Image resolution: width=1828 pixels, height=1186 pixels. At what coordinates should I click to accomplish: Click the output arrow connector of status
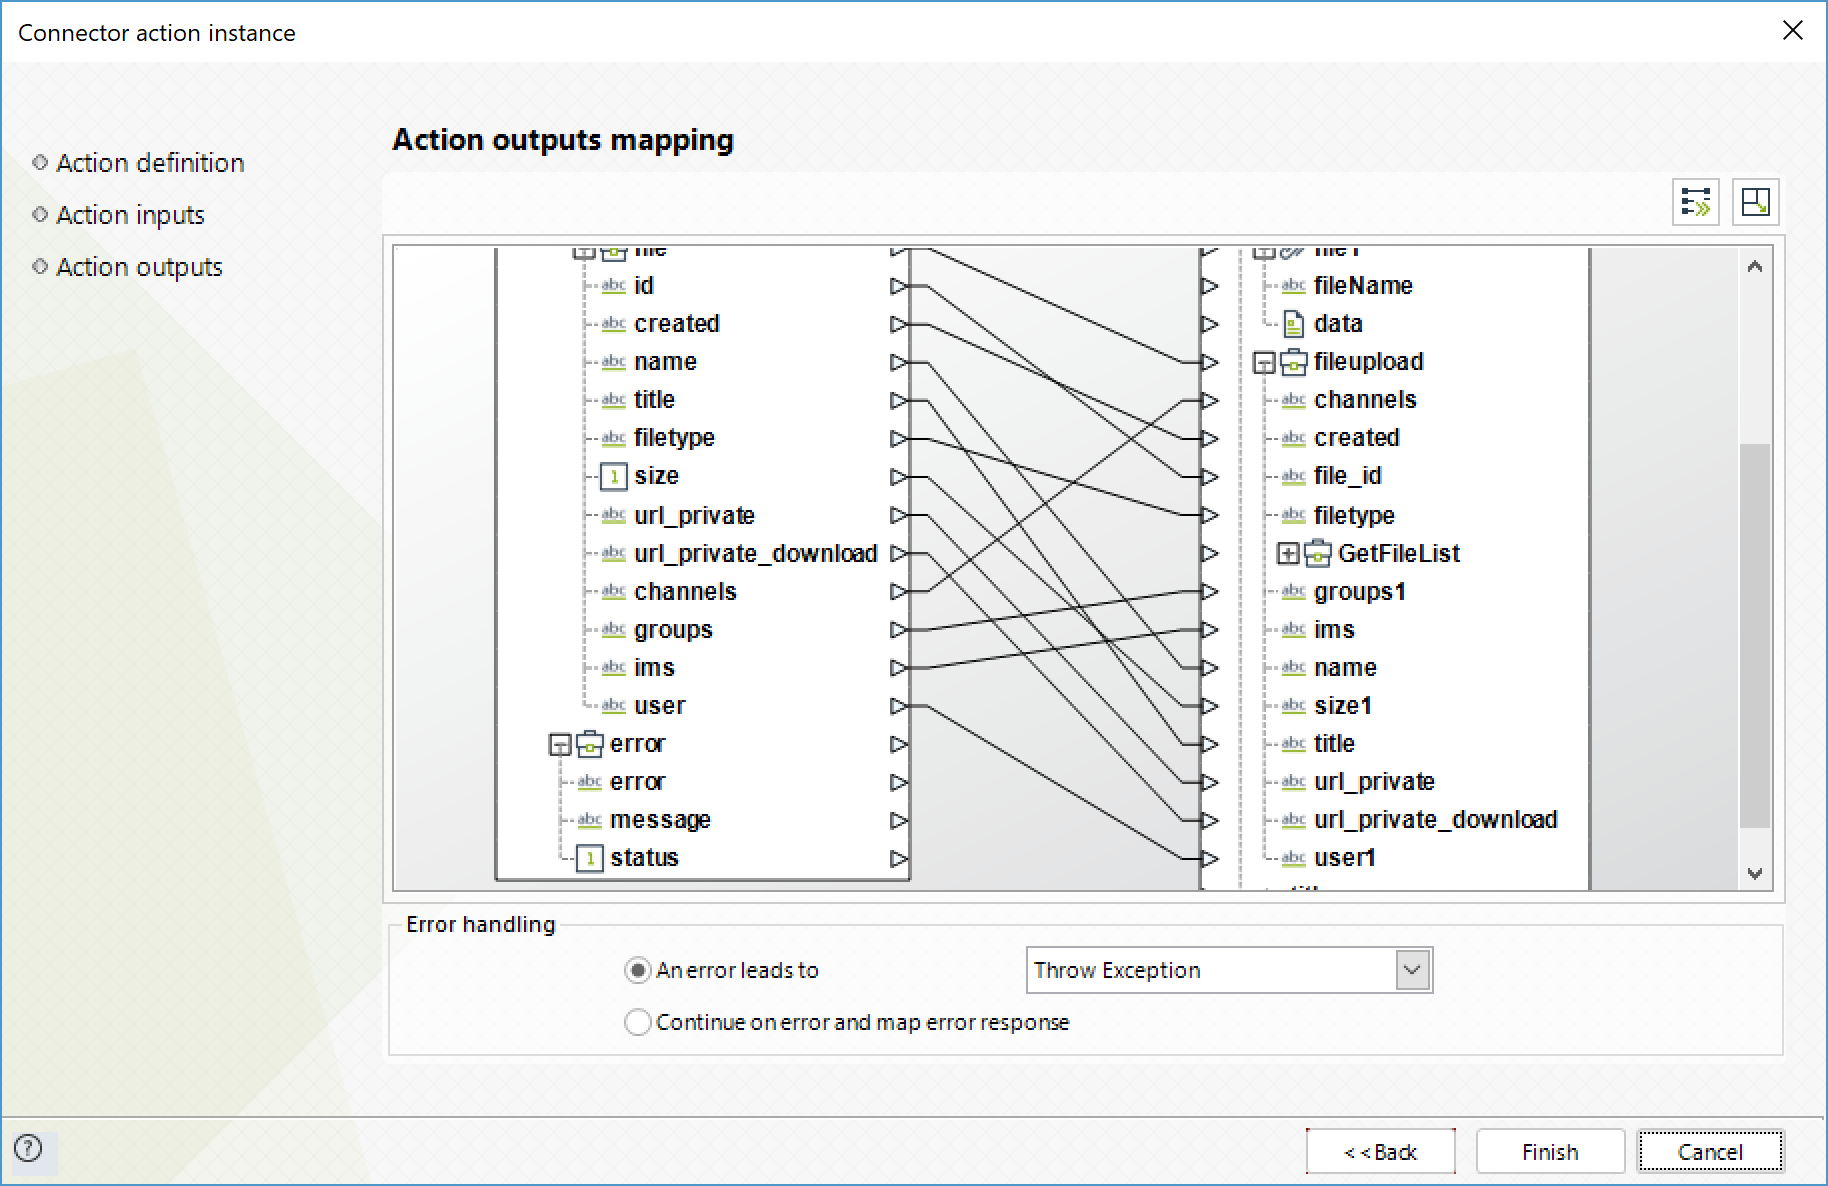pyautogui.click(x=898, y=858)
